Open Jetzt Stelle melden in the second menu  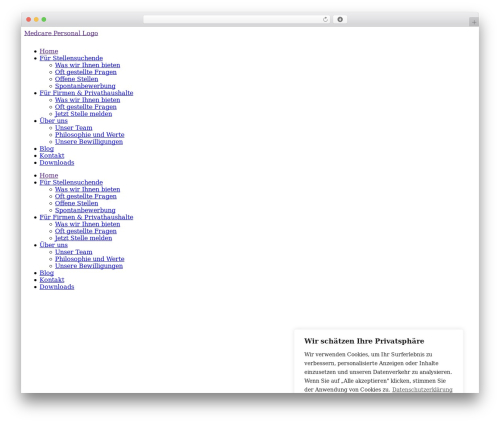tap(83, 238)
